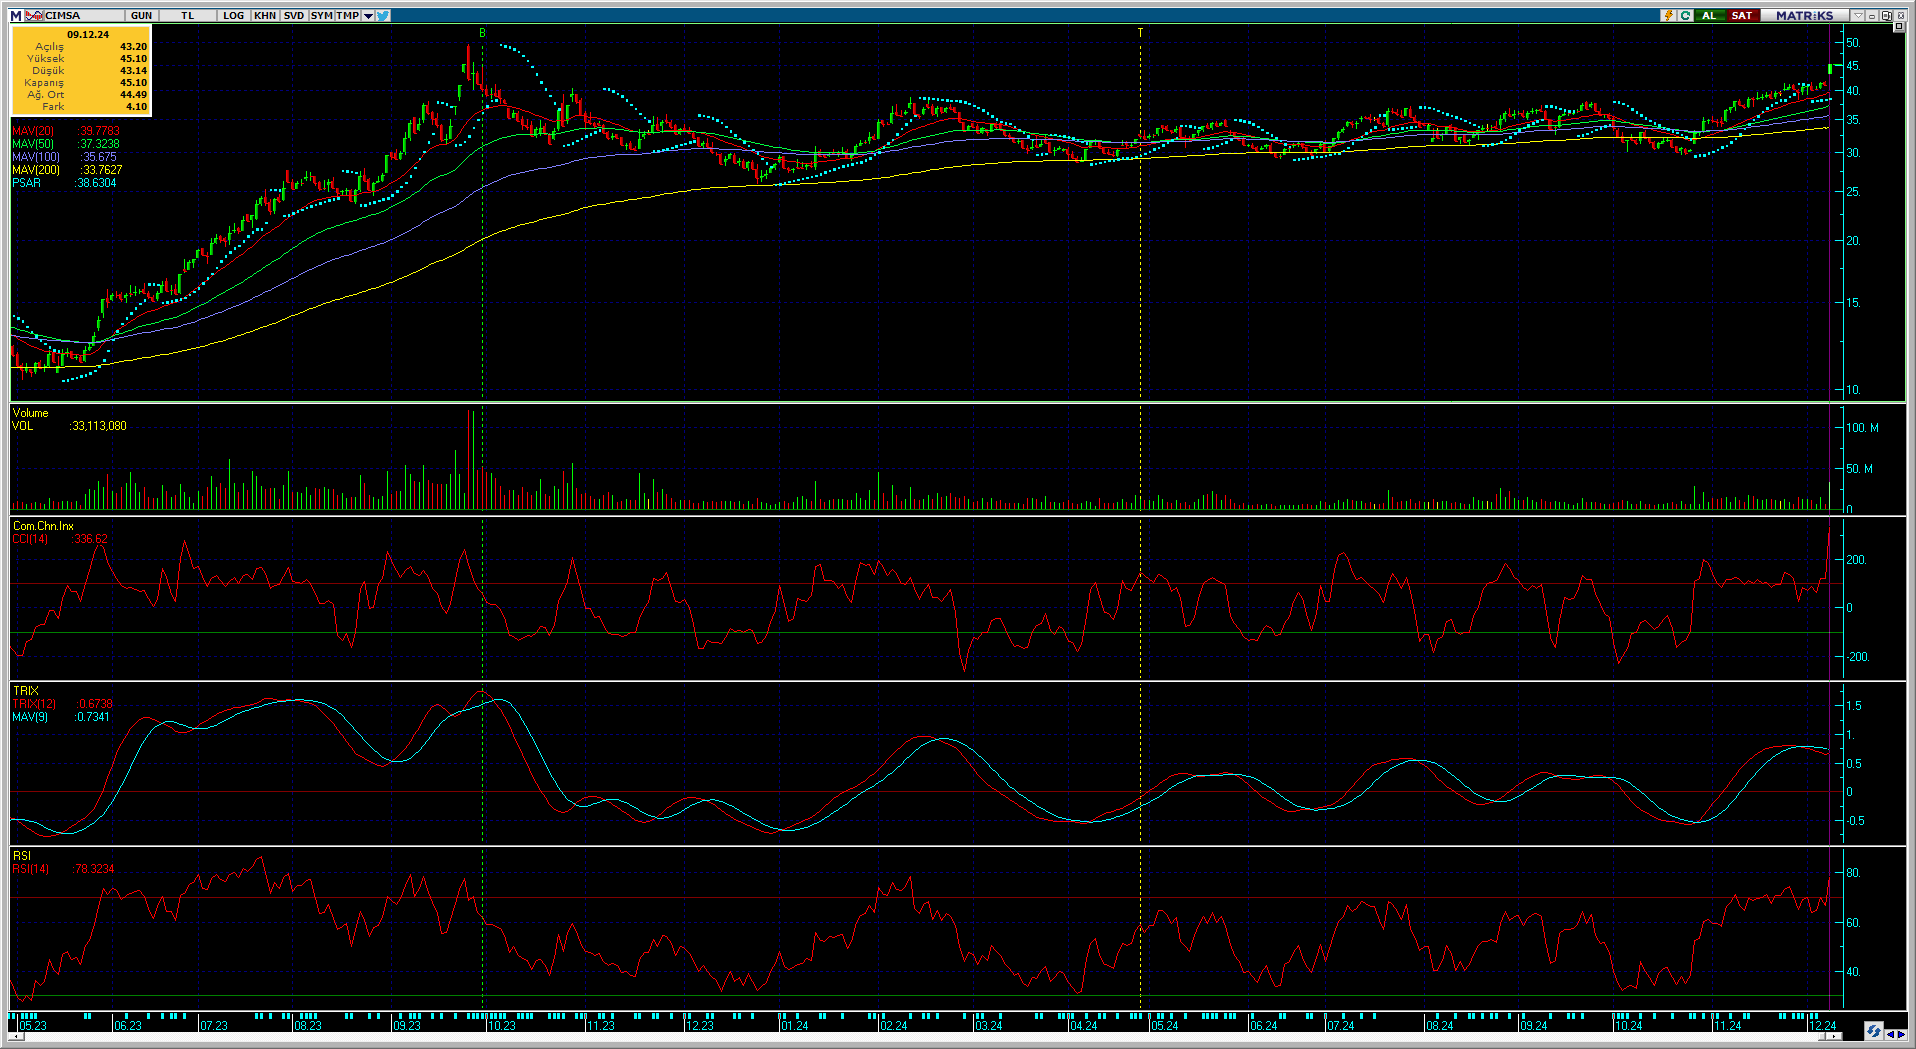Viewport: 1916px width, 1049px height.
Task: Click the TRIX panel title
Action: tap(25, 691)
